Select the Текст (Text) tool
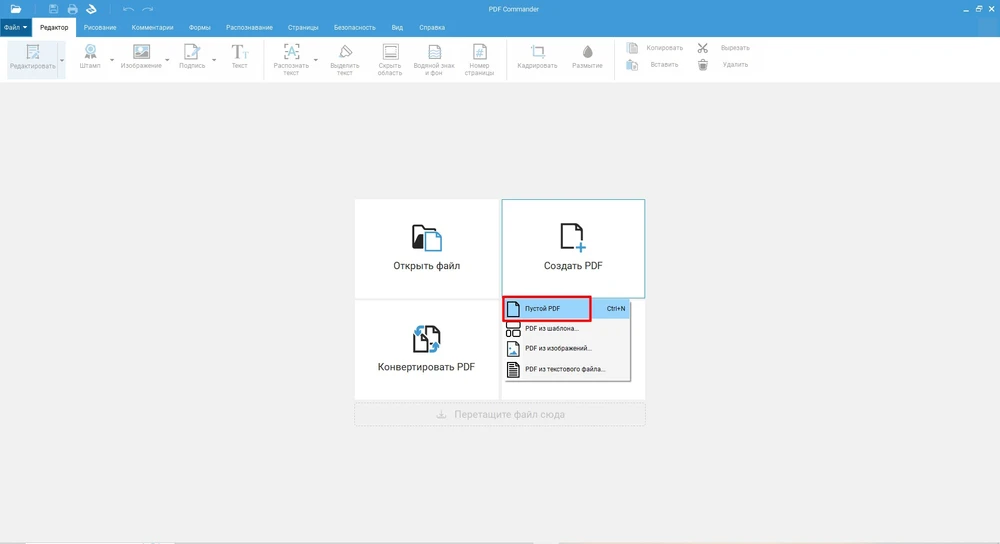This screenshot has height=544, width=1000. [240, 52]
